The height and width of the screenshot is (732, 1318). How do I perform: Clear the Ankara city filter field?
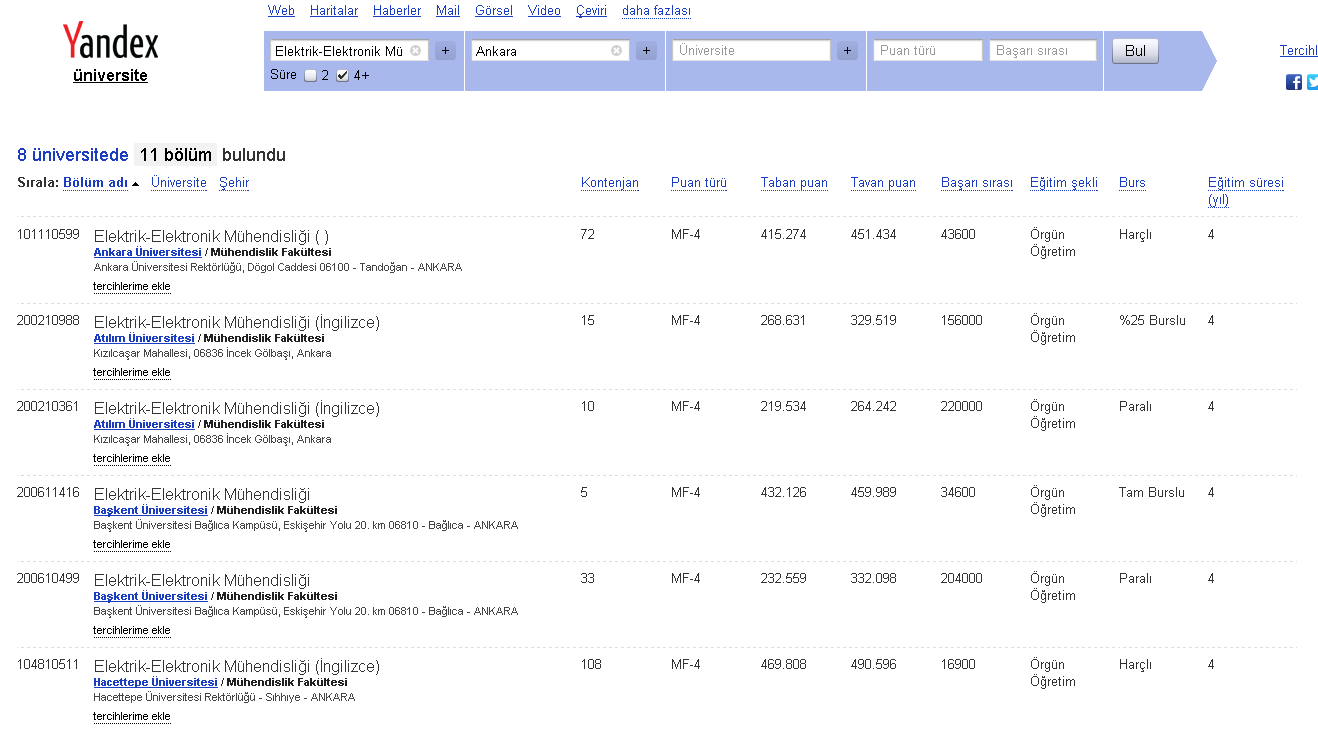click(x=616, y=50)
